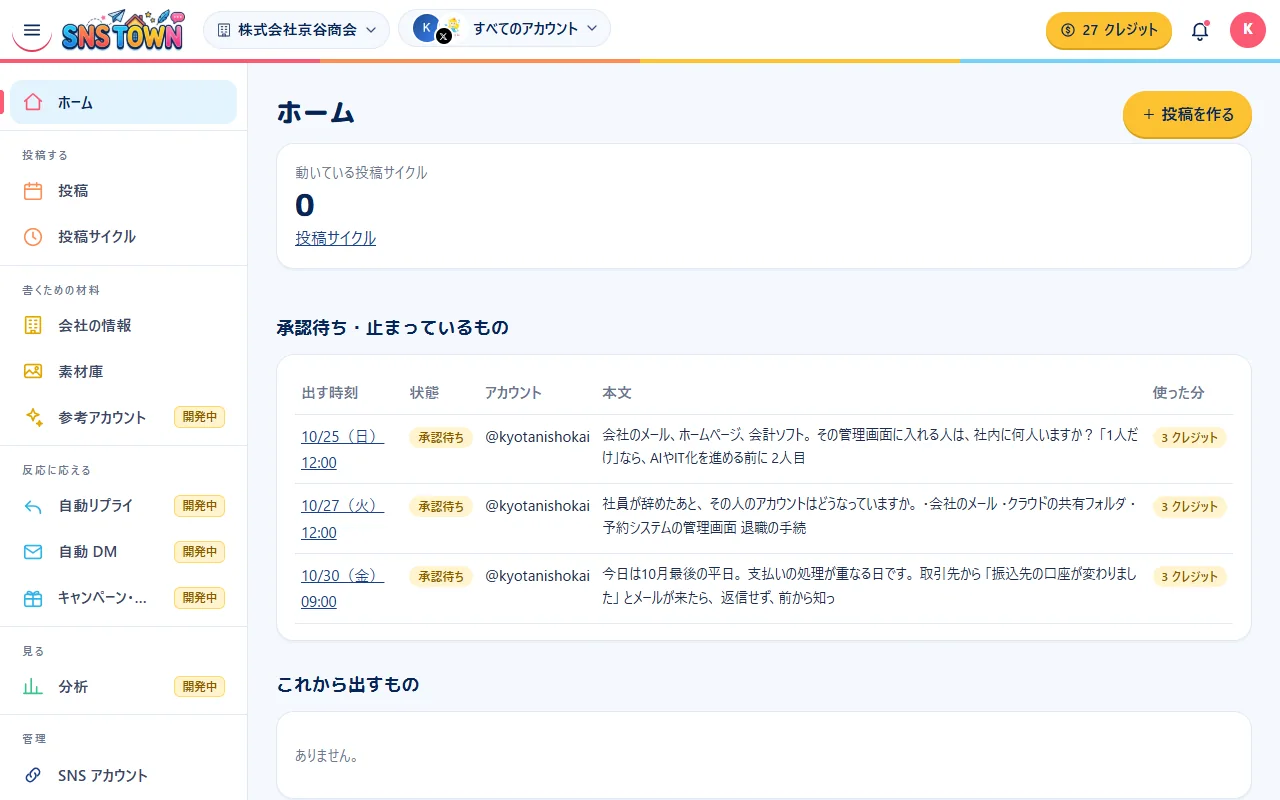Click the coin icon in credit badge
The height and width of the screenshot is (800, 1280).
1067,30
